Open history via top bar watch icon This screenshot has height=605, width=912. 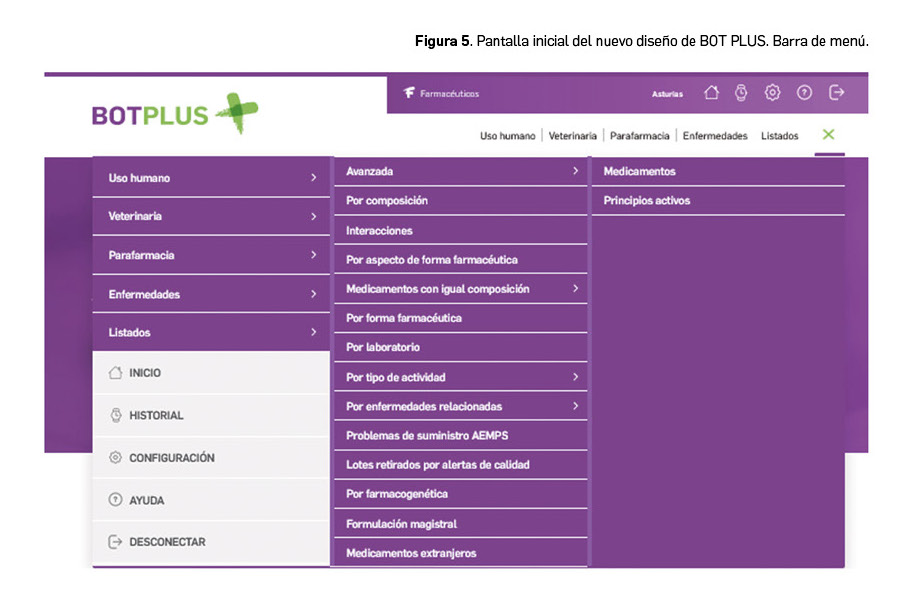click(741, 93)
